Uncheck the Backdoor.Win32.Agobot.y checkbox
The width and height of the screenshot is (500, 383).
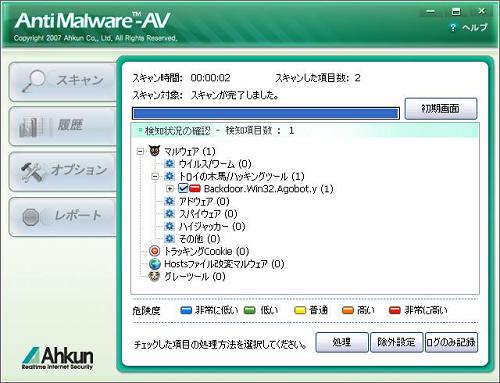(x=183, y=188)
